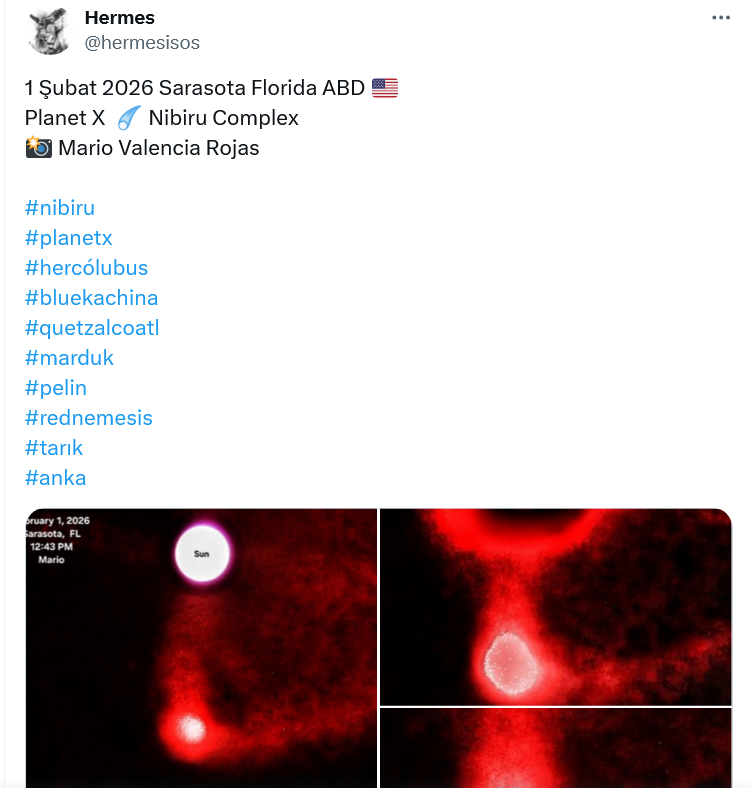The image size is (751, 788).
Task: Follow the #planetx hashtag link
Action: pyautogui.click(x=68, y=238)
